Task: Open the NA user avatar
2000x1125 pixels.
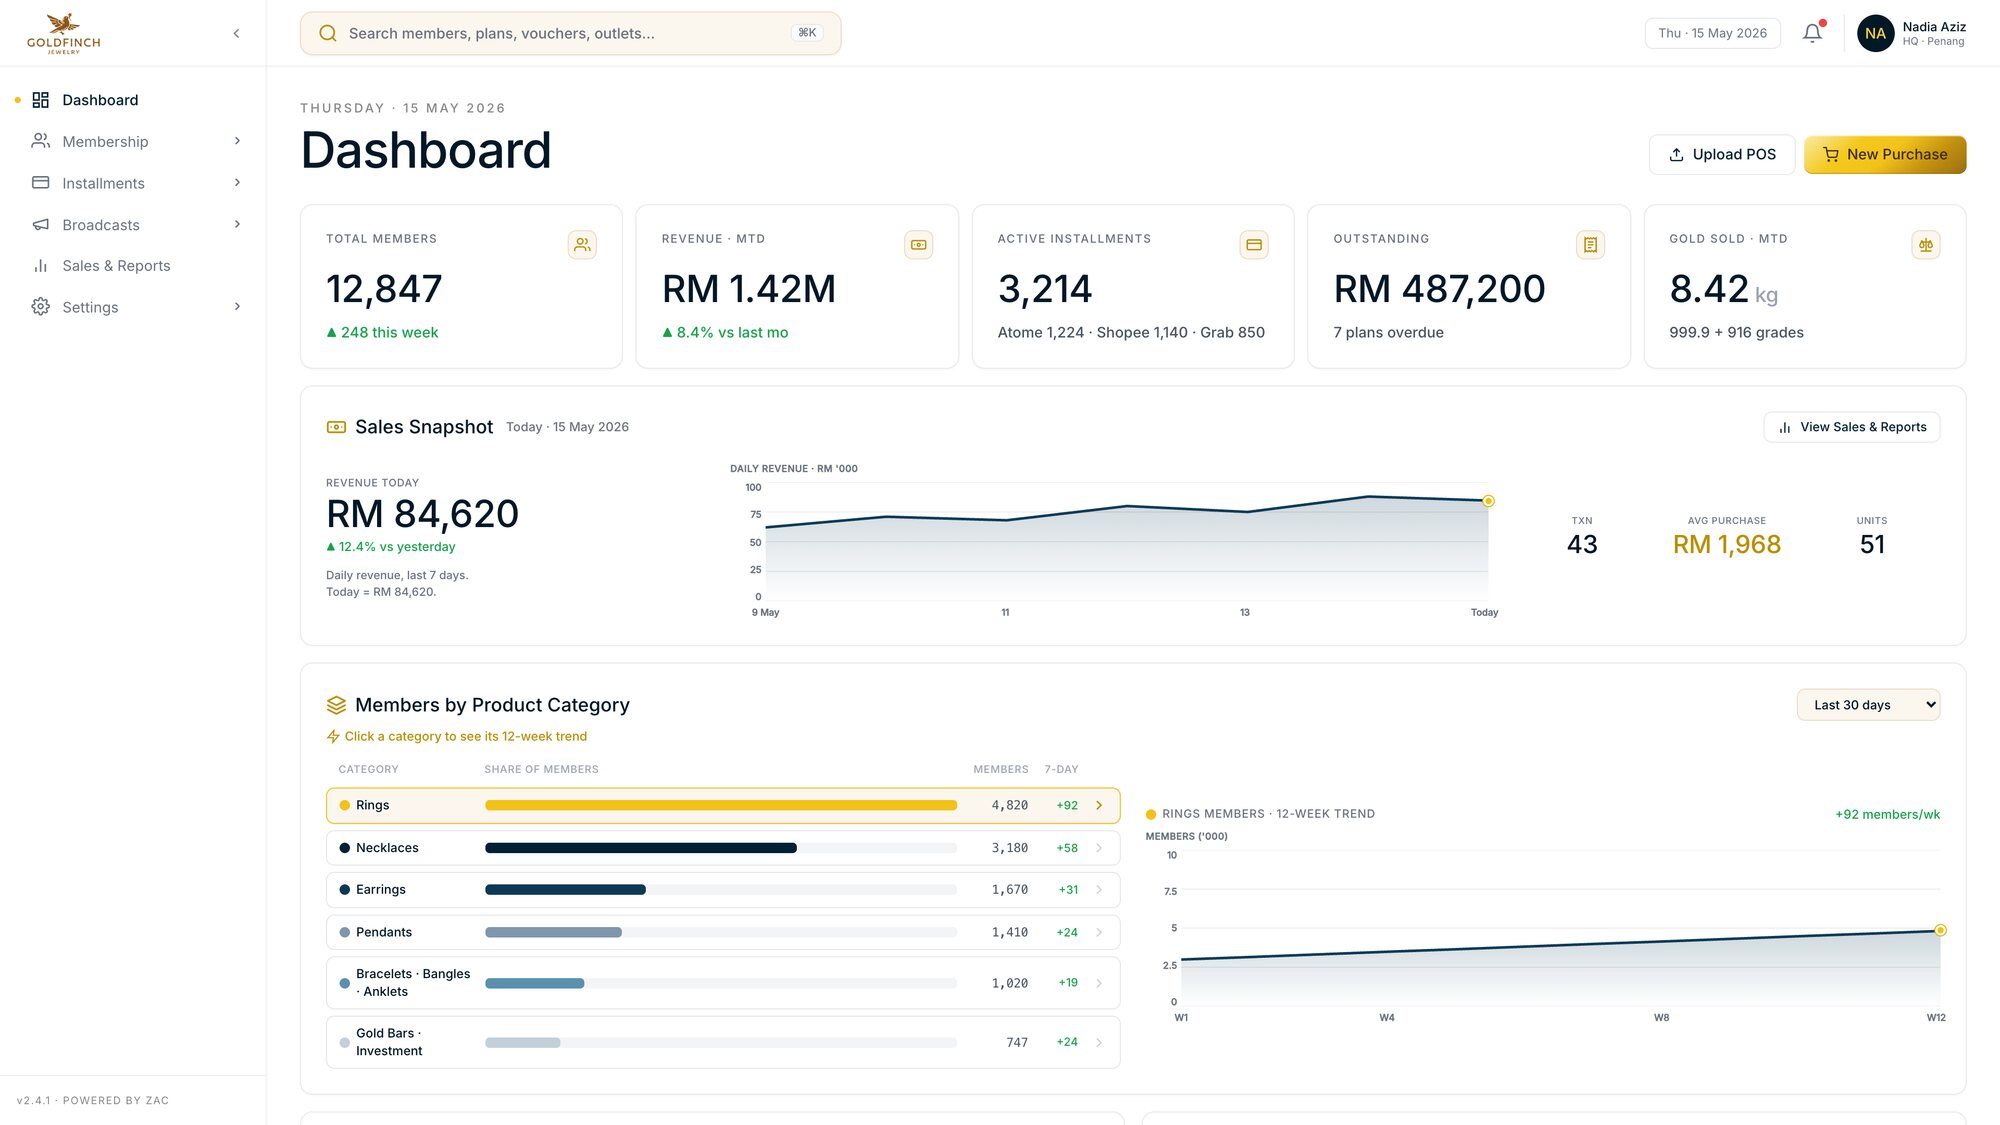Action: pos(1875,33)
